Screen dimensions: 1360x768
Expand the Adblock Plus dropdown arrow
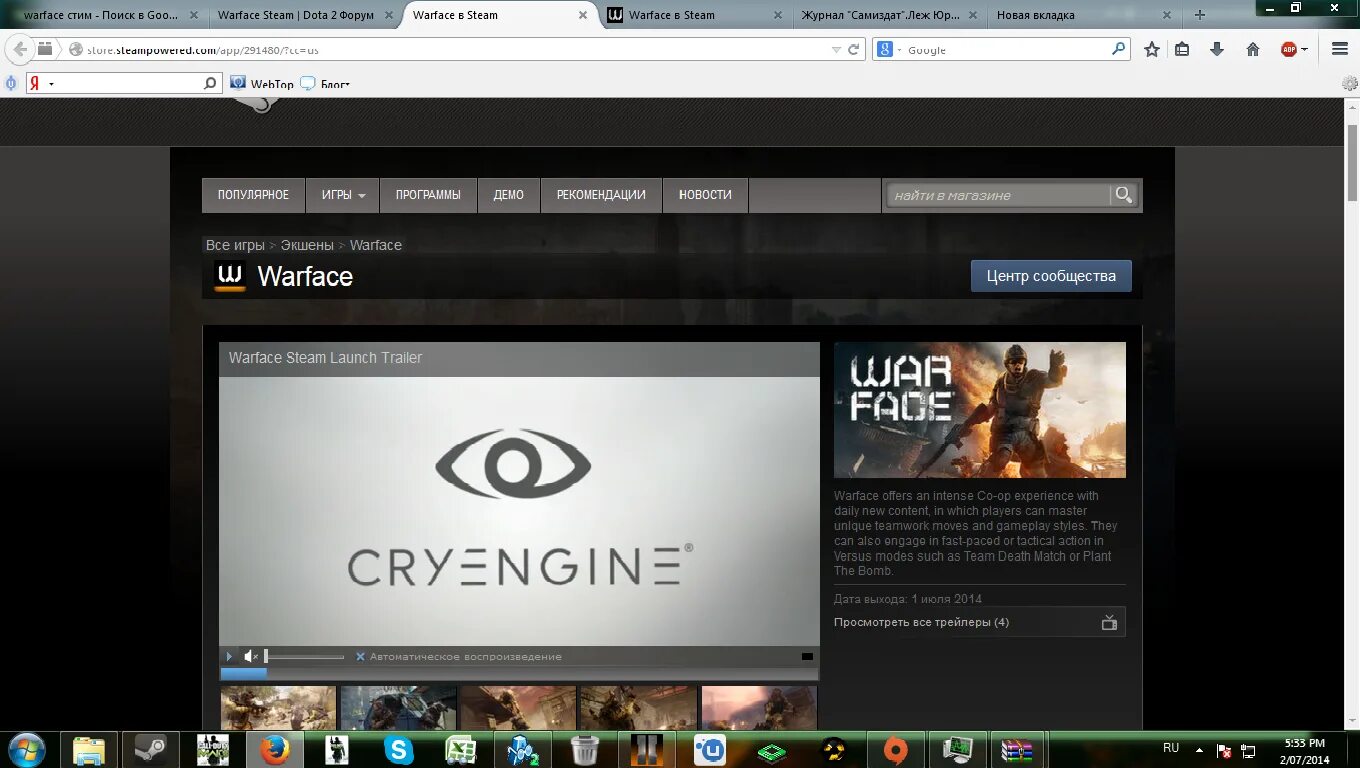1304,49
